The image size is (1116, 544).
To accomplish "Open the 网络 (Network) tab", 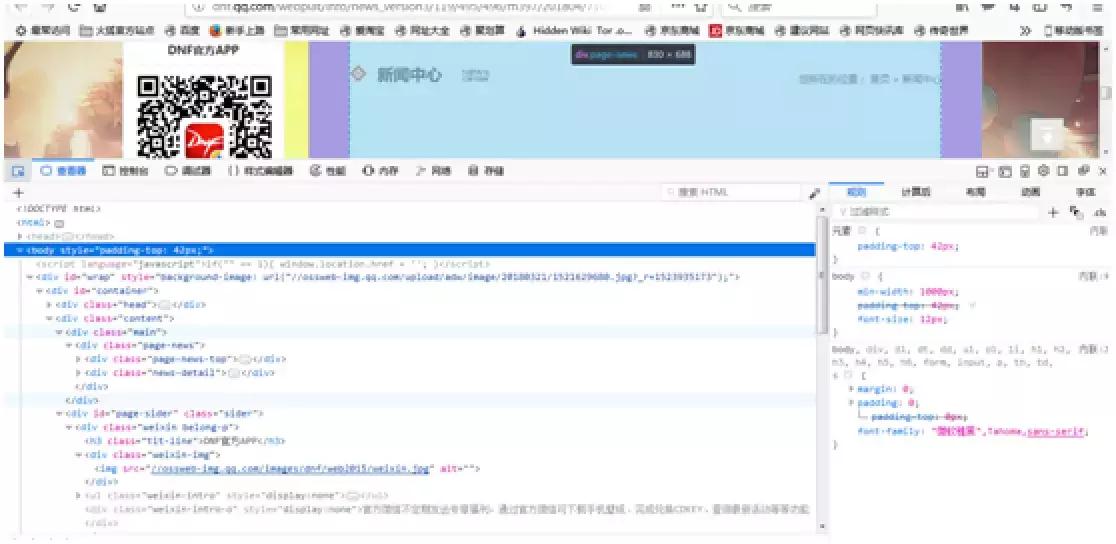I will (433, 171).
